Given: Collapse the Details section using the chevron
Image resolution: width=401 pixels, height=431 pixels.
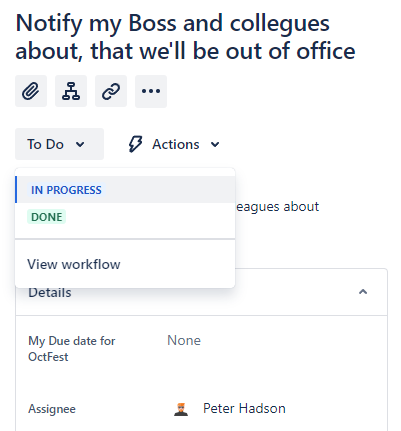Looking at the screenshot, I should tap(363, 292).
